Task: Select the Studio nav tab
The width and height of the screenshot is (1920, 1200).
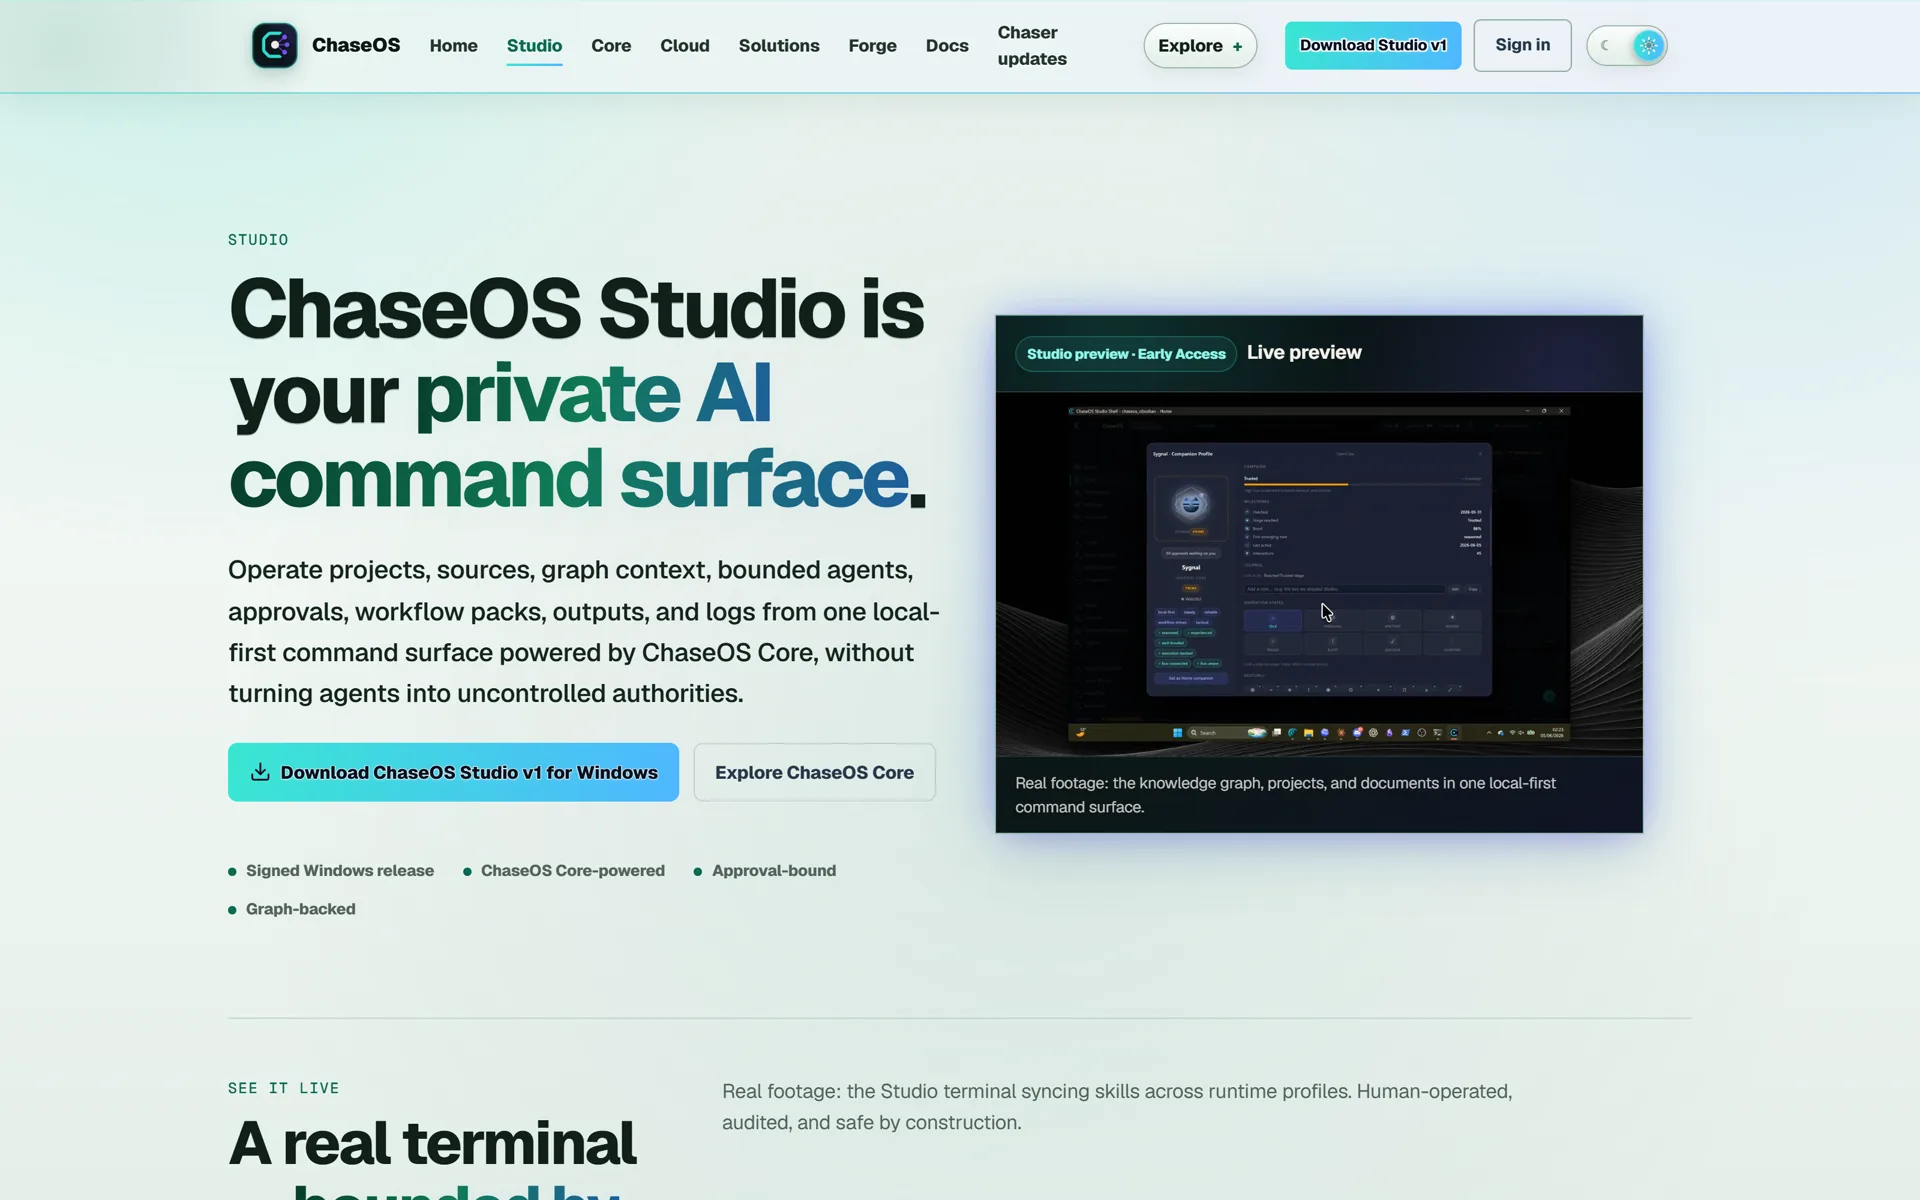Action: point(534,46)
